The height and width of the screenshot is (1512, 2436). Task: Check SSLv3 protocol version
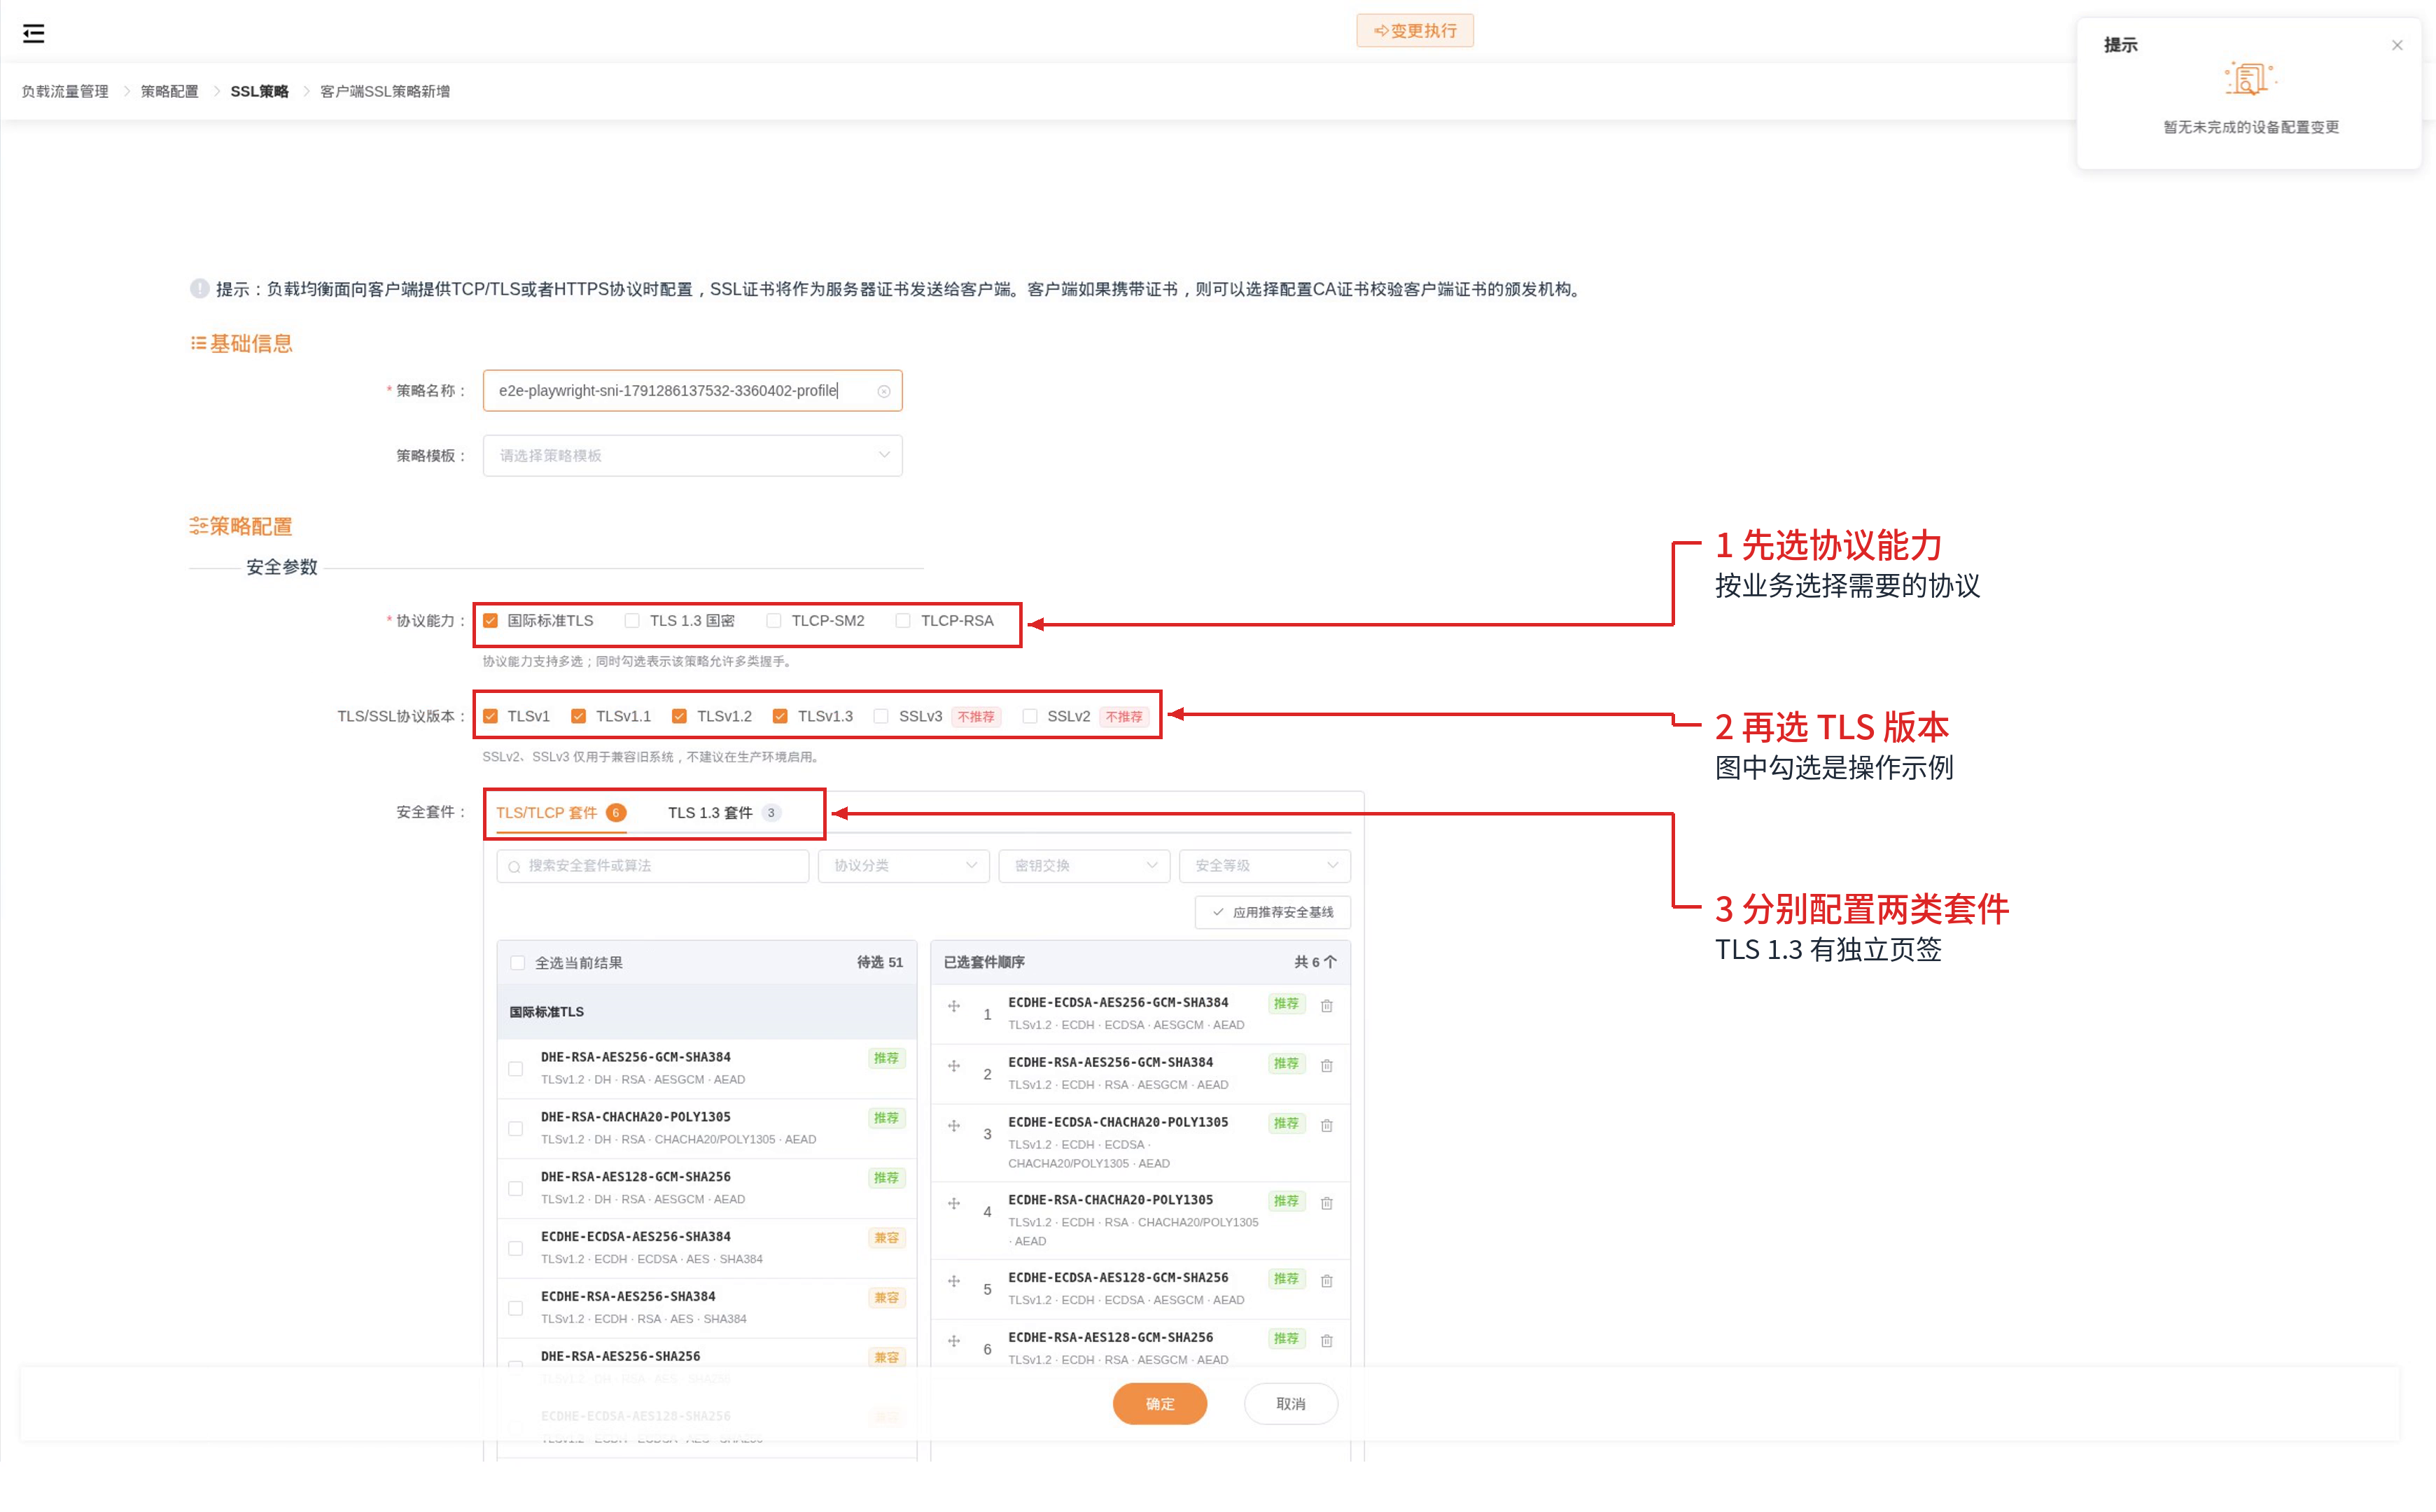pos(881,716)
